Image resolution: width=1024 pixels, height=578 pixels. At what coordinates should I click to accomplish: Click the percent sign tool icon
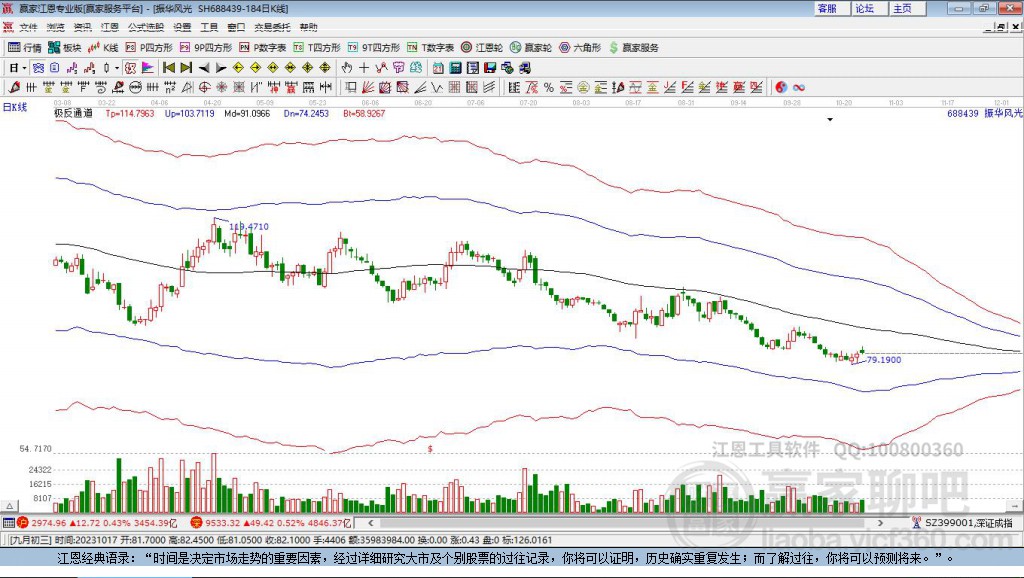point(549,88)
